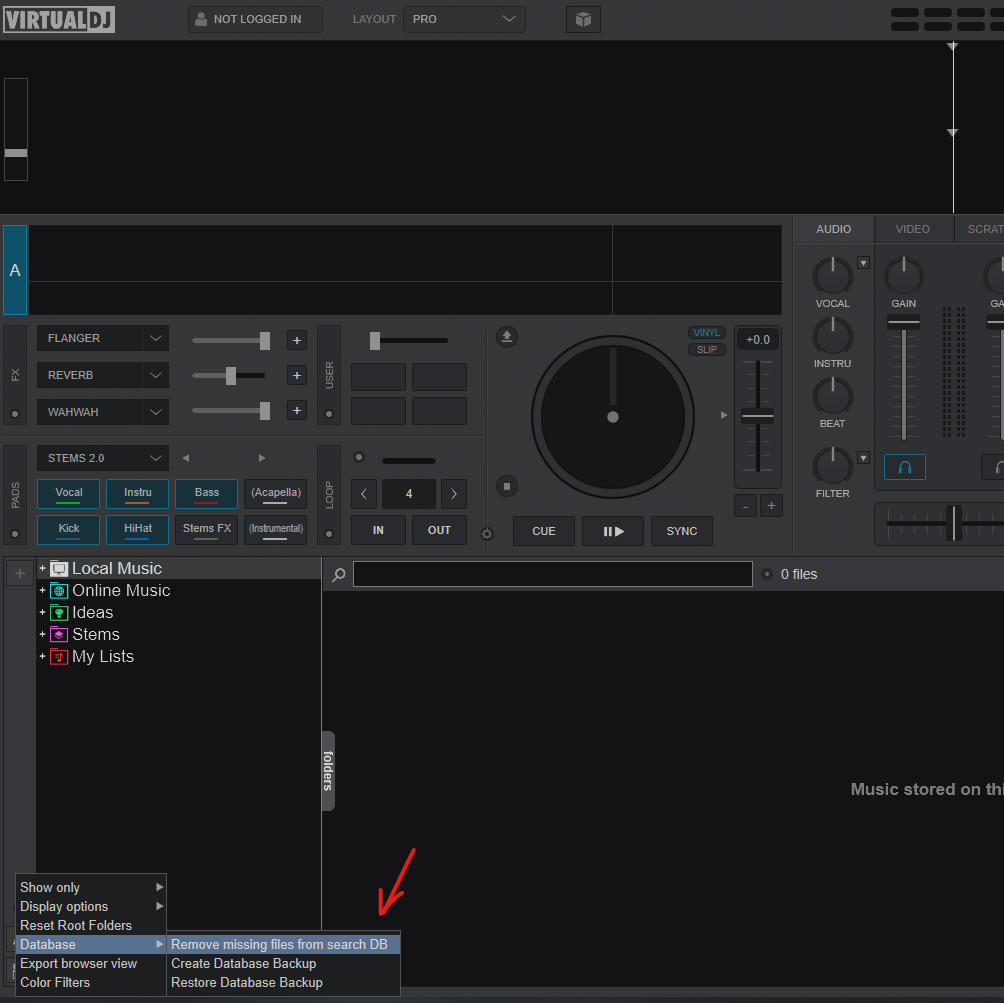Click the pitch minus button
1004x1003 pixels.
(x=745, y=506)
